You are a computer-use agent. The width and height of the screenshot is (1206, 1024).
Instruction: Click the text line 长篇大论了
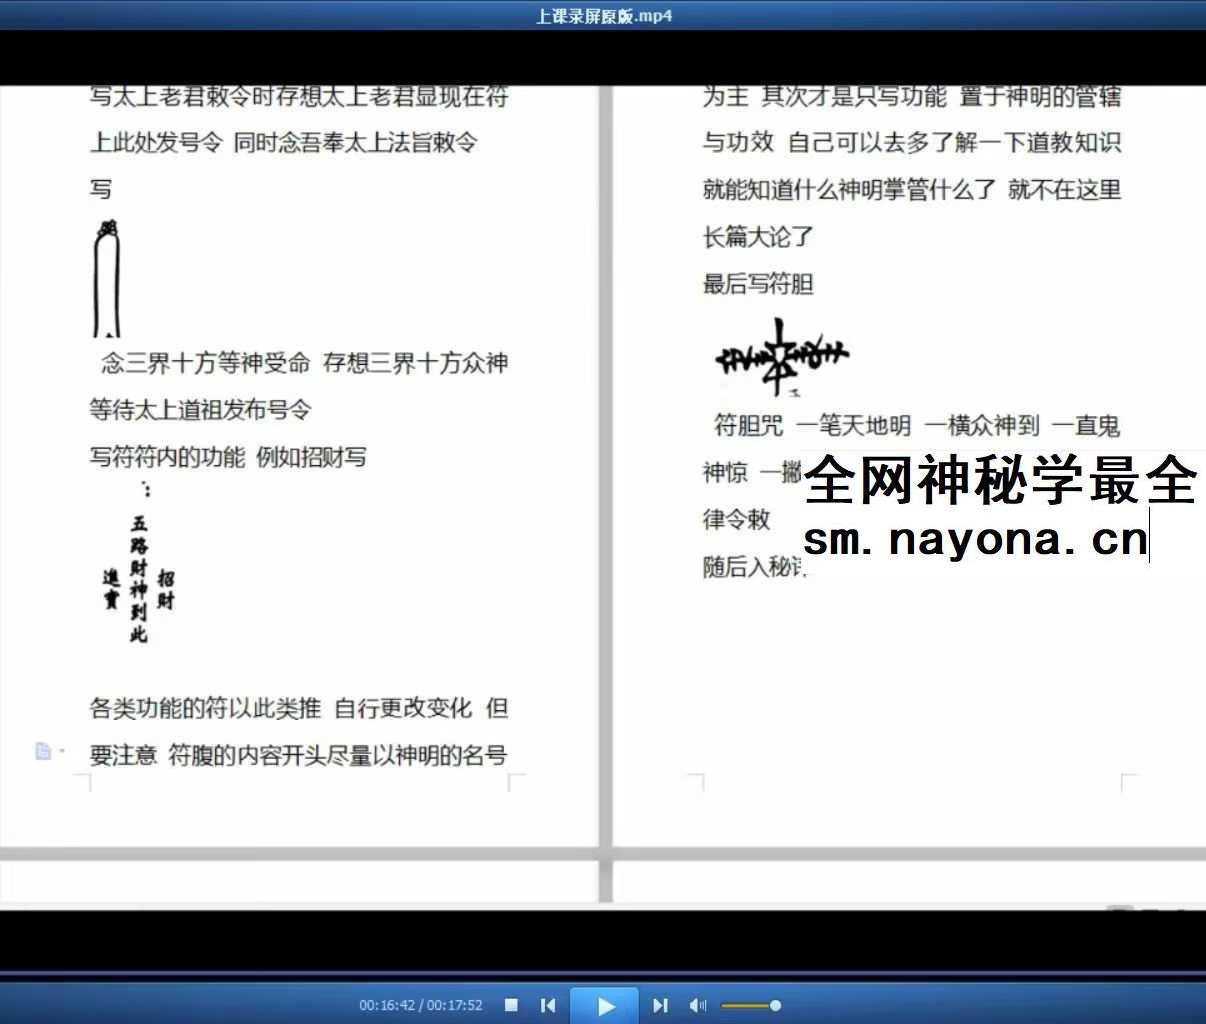(758, 237)
